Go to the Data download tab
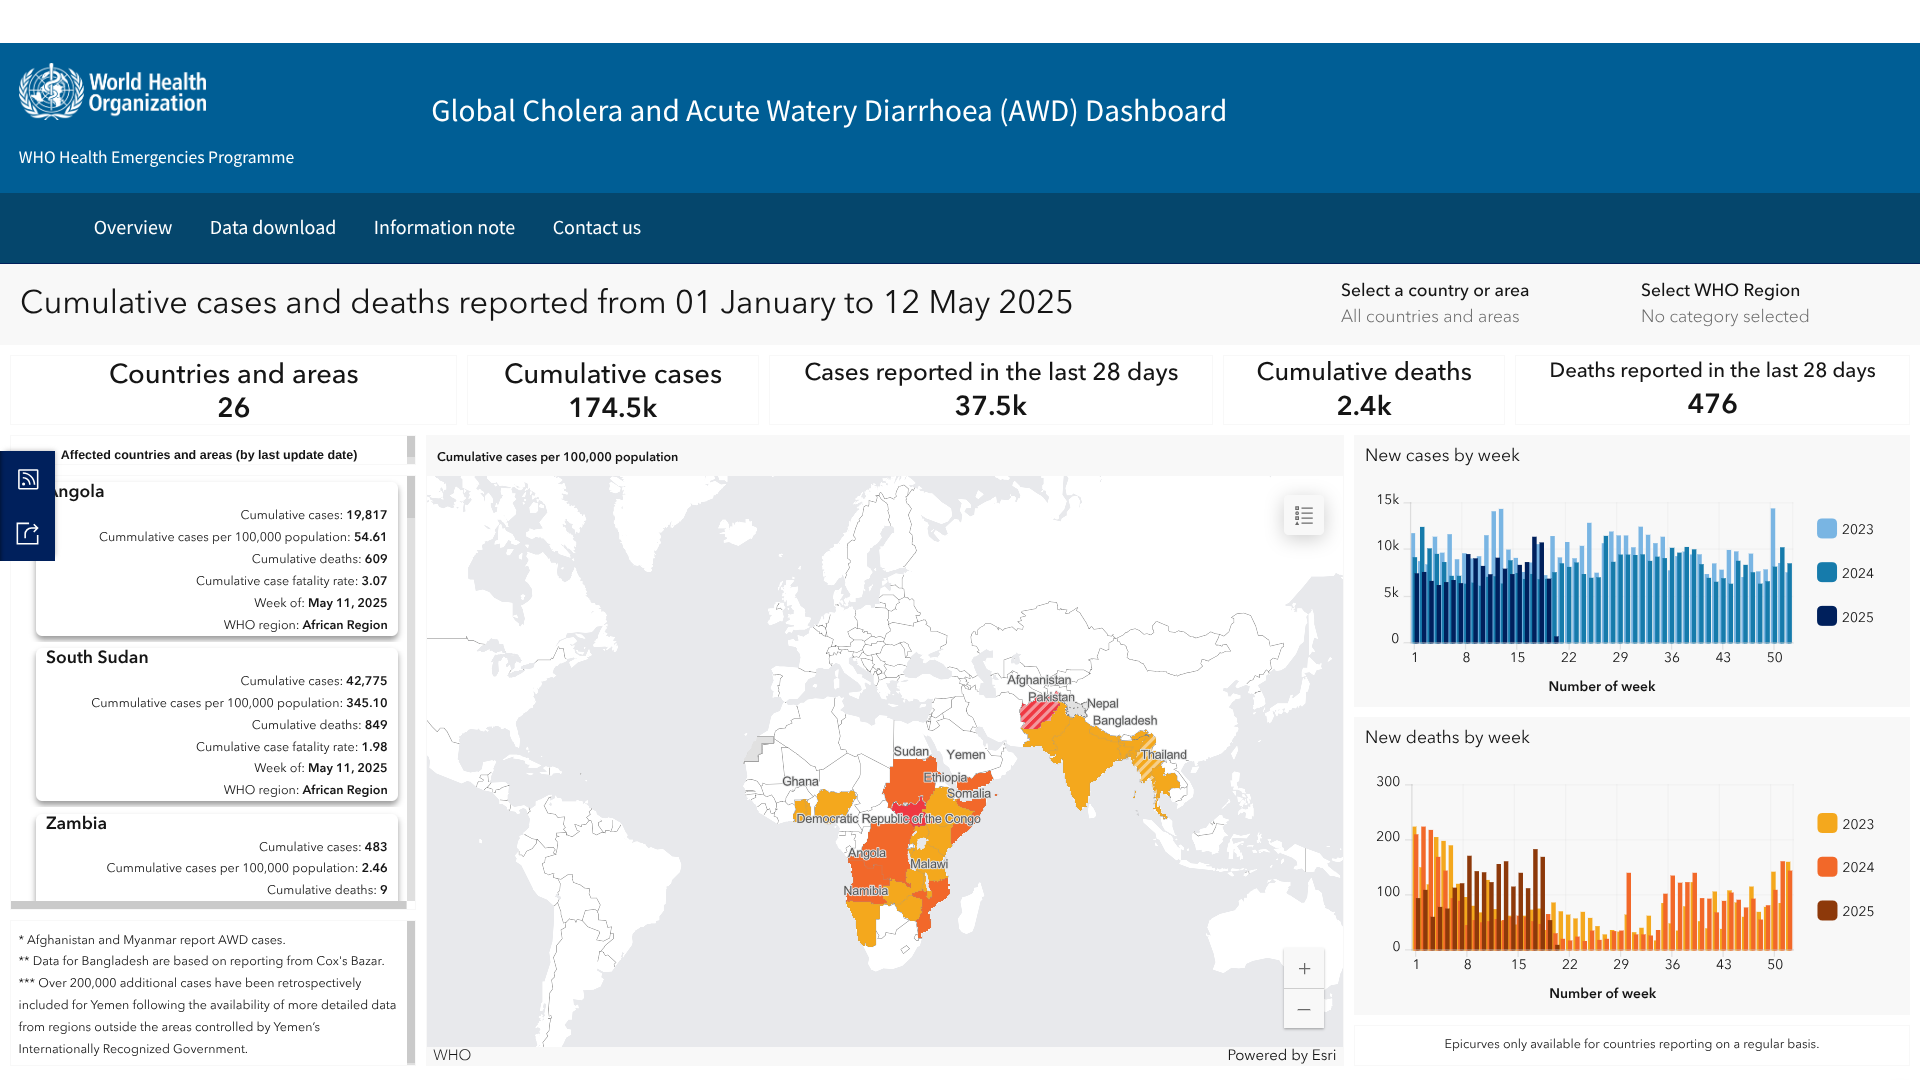 coord(272,228)
